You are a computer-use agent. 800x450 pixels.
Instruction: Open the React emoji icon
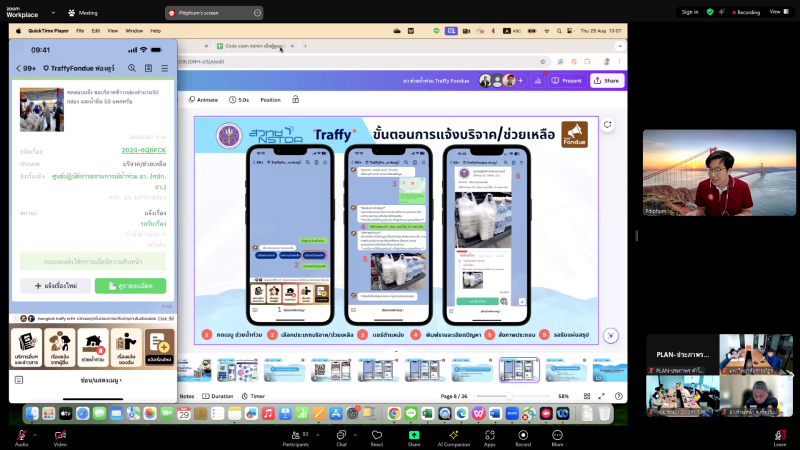tap(377, 433)
